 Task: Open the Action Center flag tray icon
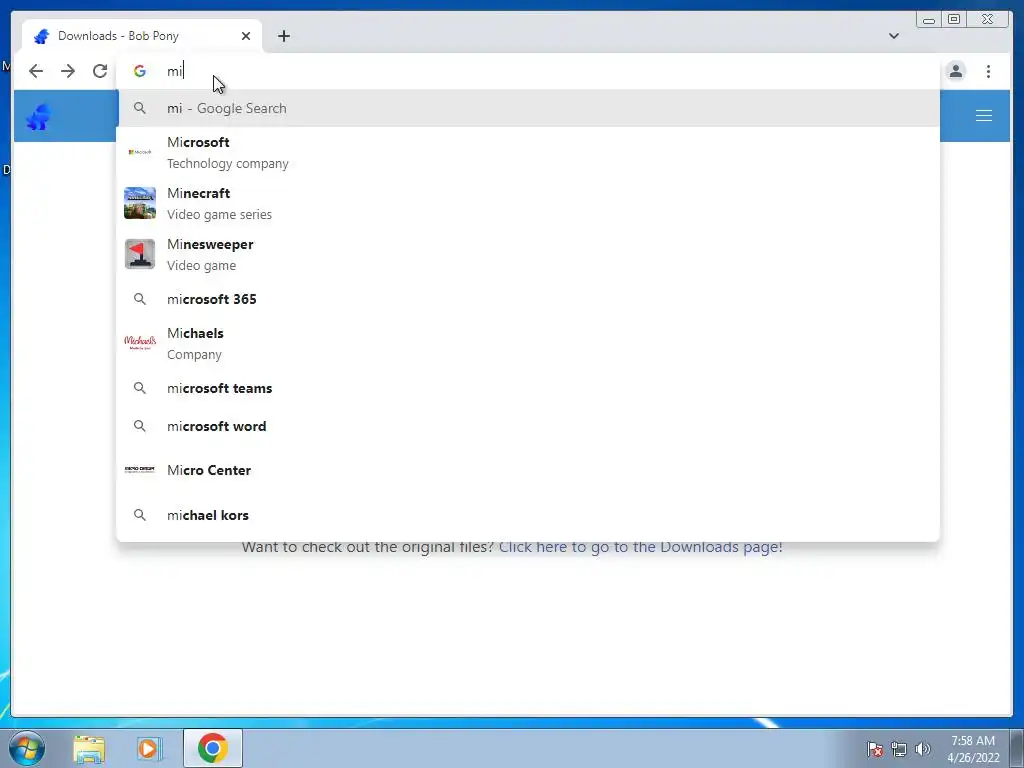point(874,749)
